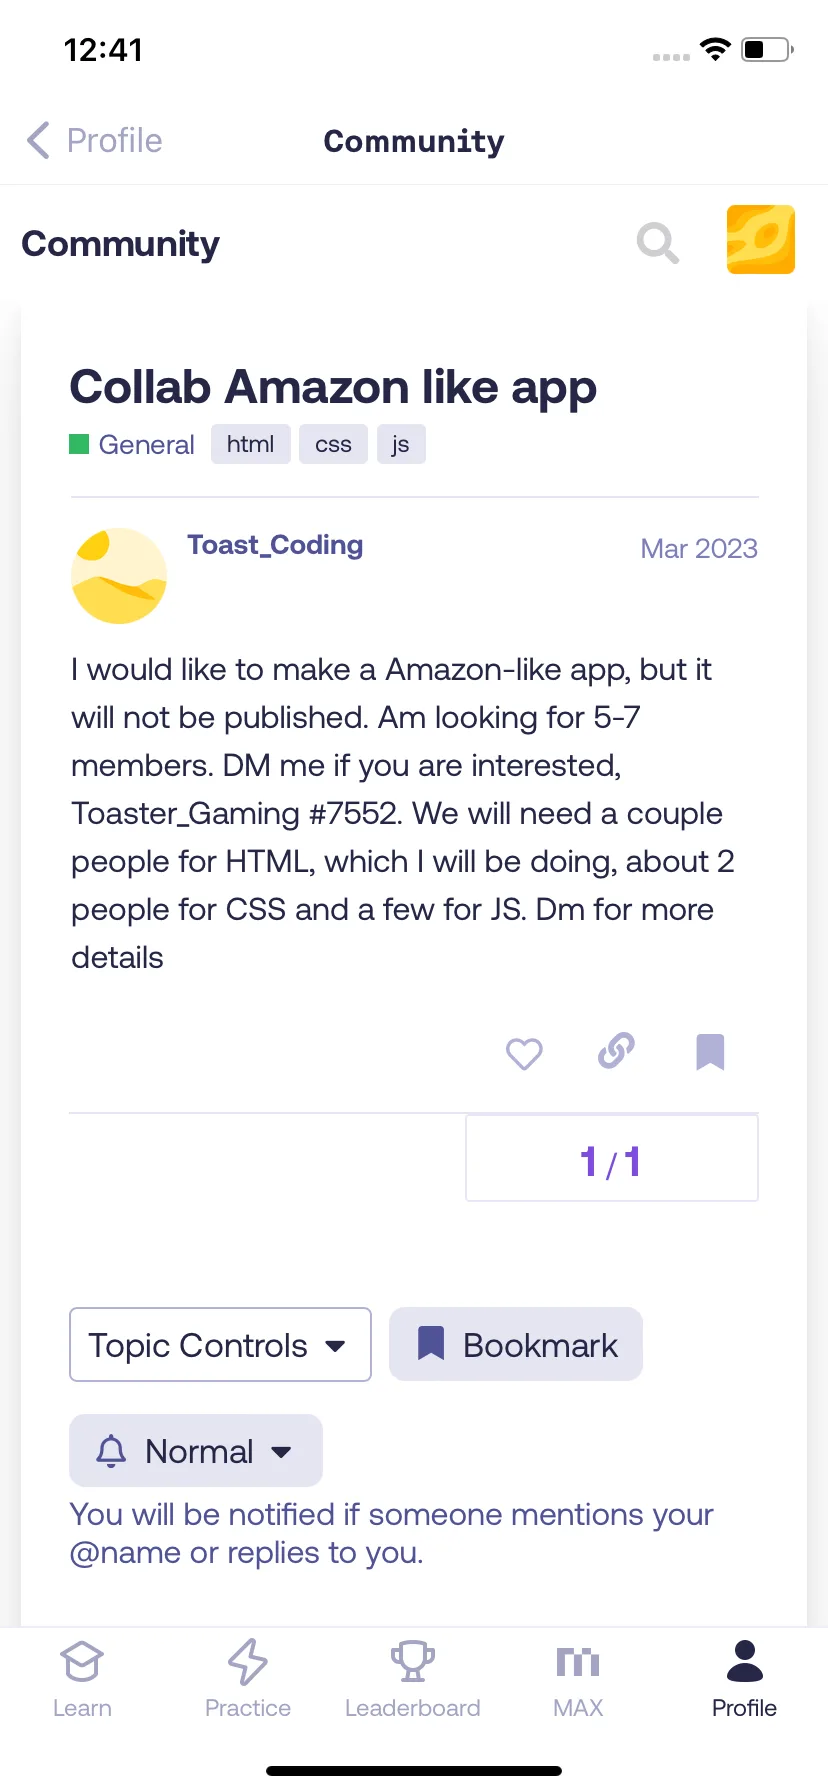Image resolution: width=828 pixels, height=1792 pixels.
Task: Filter by the css tag
Action: [x=334, y=444]
